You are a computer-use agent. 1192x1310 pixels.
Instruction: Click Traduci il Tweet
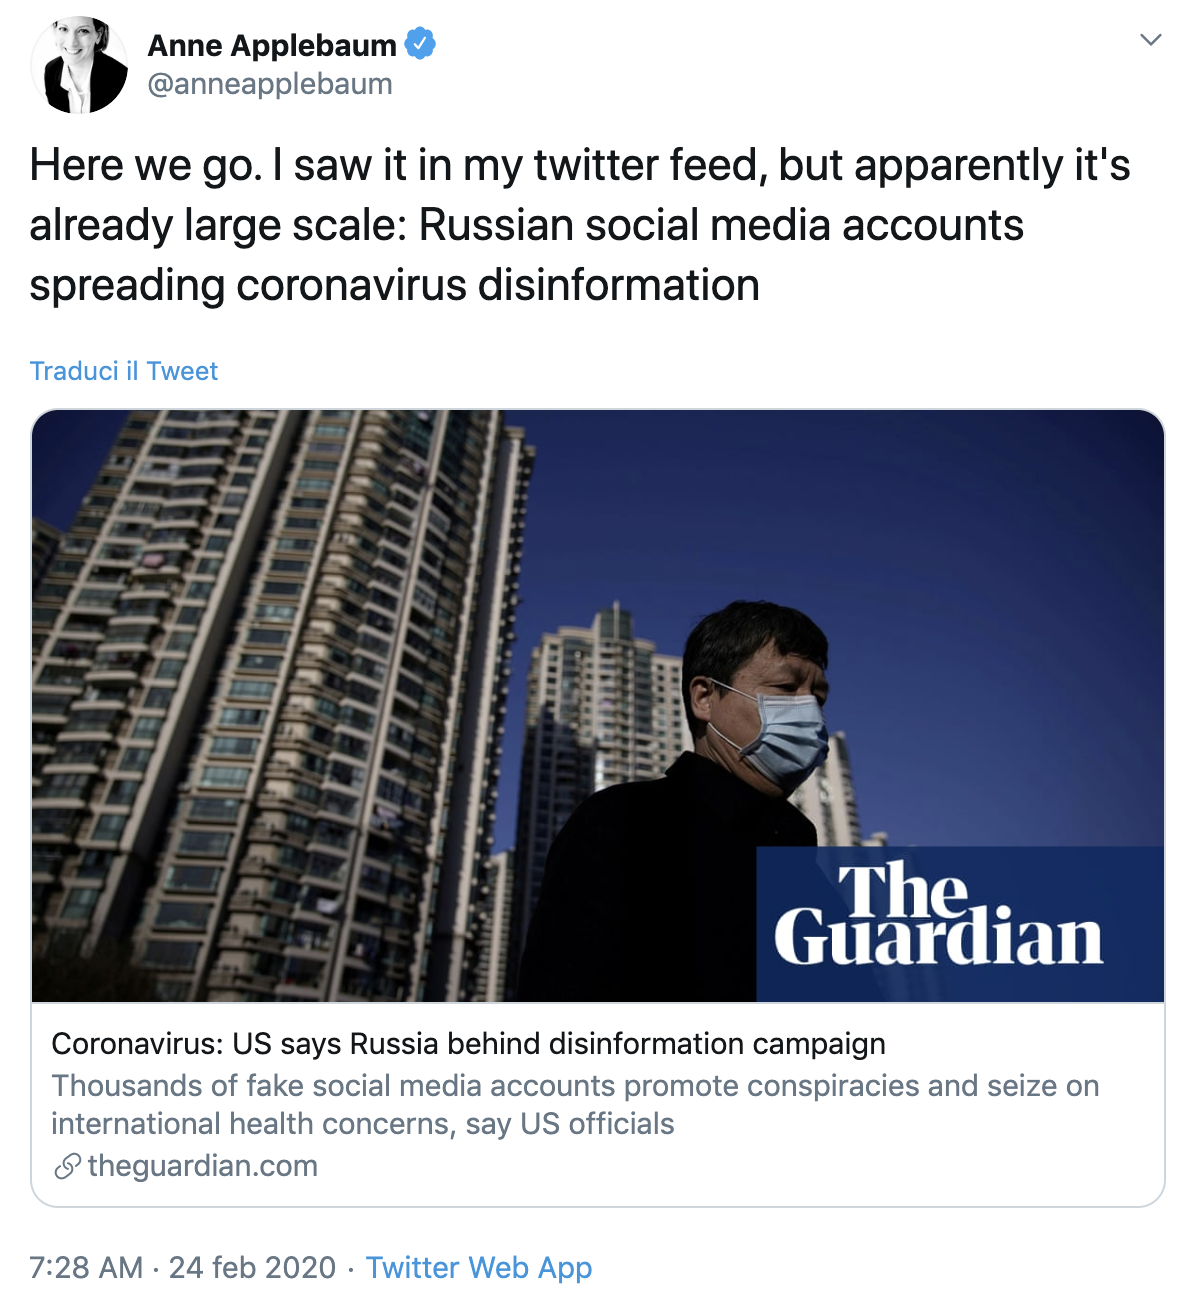[x=124, y=371]
